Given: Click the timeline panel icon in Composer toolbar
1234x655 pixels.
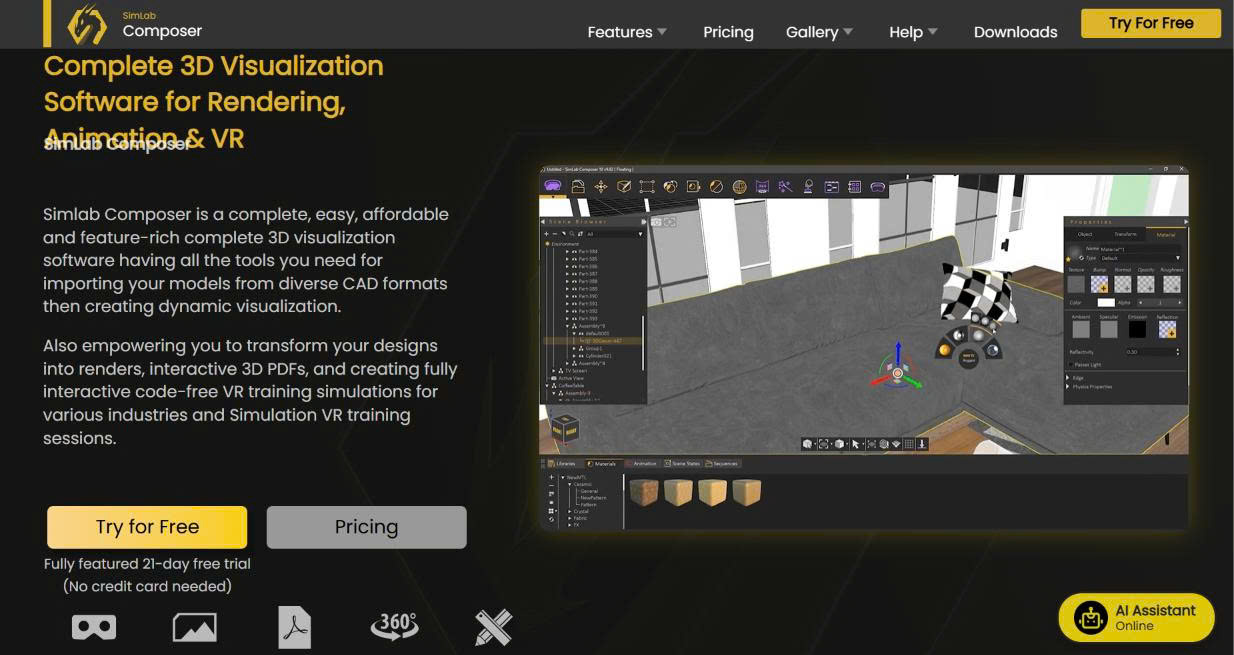Looking at the screenshot, I should point(831,186).
